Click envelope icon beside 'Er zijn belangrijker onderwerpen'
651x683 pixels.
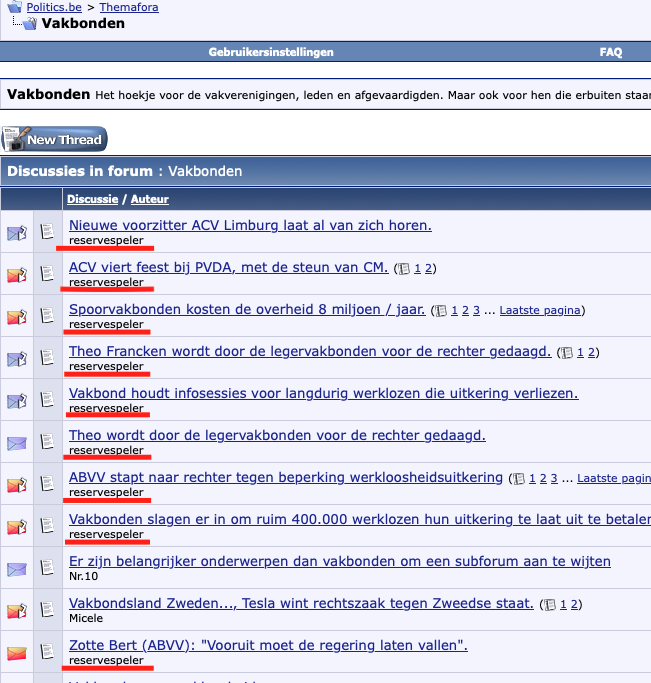click(x=17, y=569)
